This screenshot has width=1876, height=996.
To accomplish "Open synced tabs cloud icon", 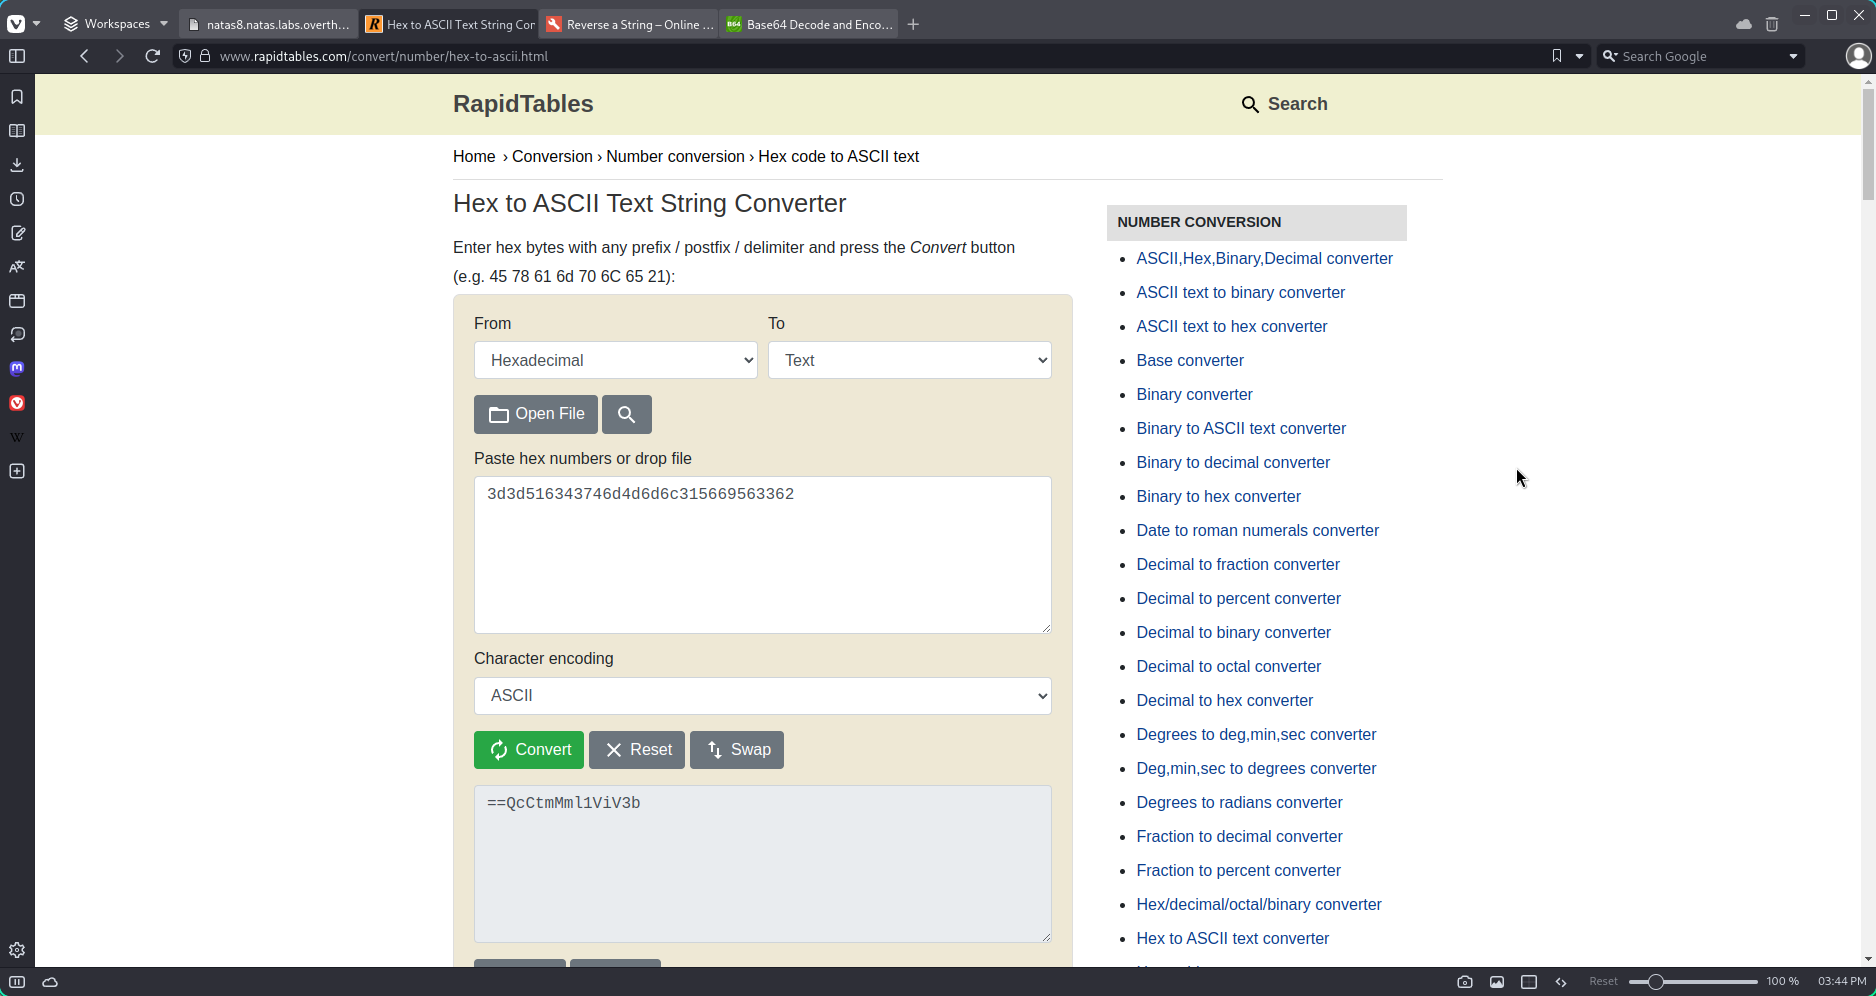I will click(x=1744, y=24).
